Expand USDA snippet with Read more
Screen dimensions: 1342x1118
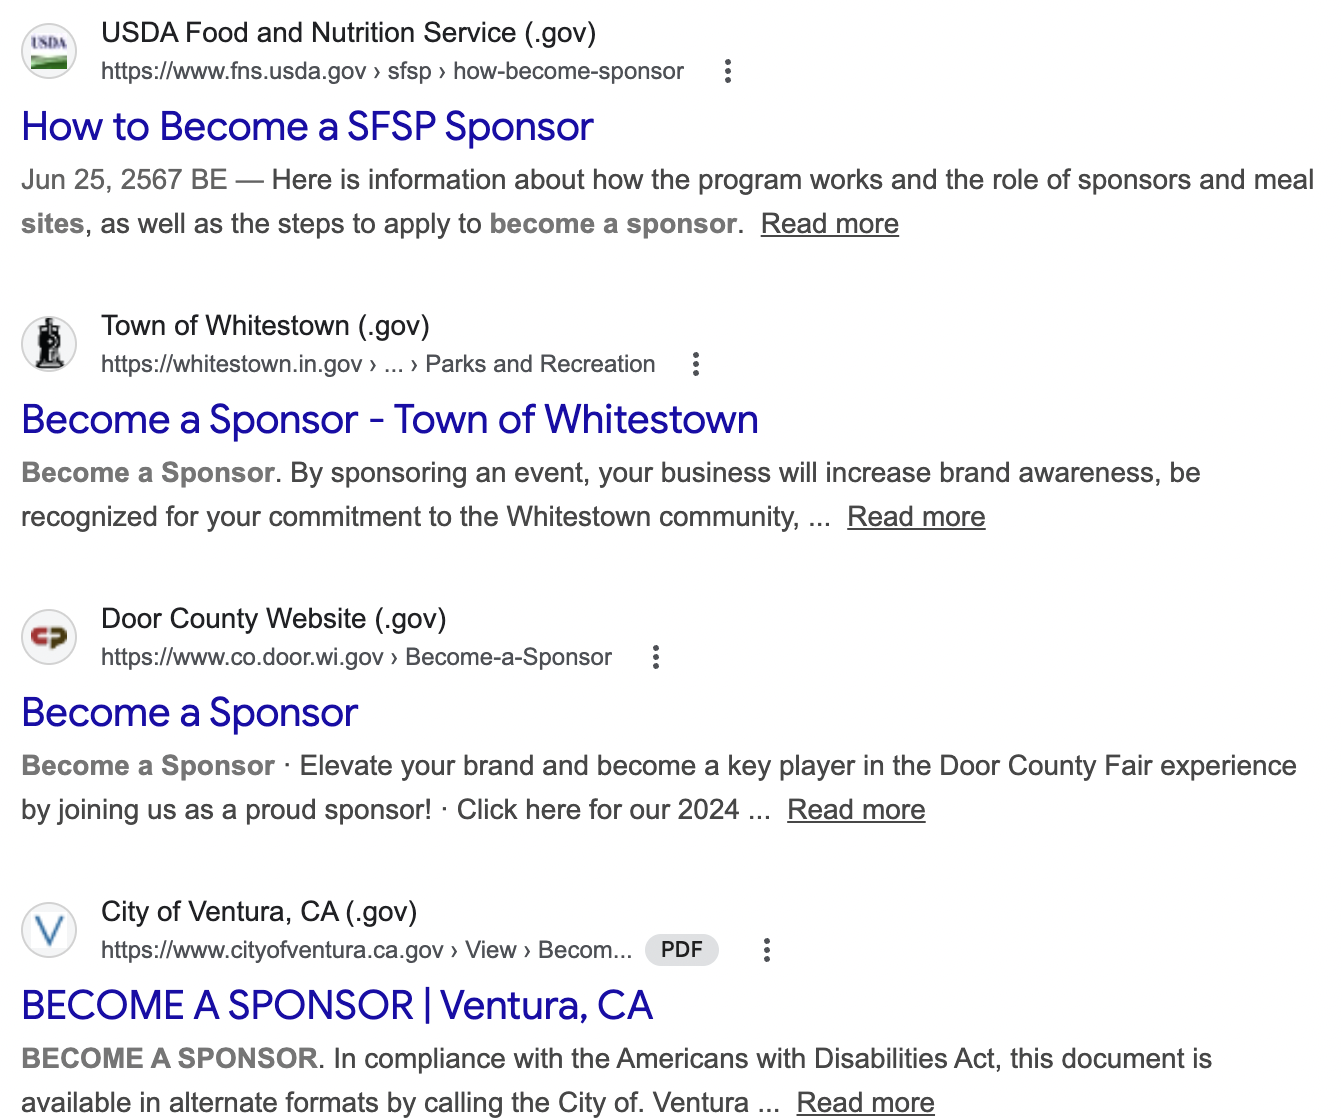pos(829,224)
